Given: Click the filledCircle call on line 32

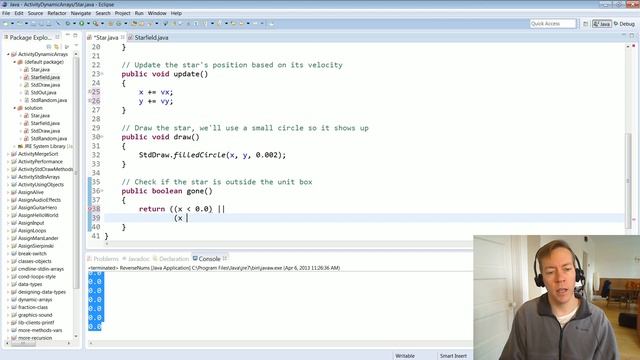Looking at the screenshot, I should (x=199, y=155).
